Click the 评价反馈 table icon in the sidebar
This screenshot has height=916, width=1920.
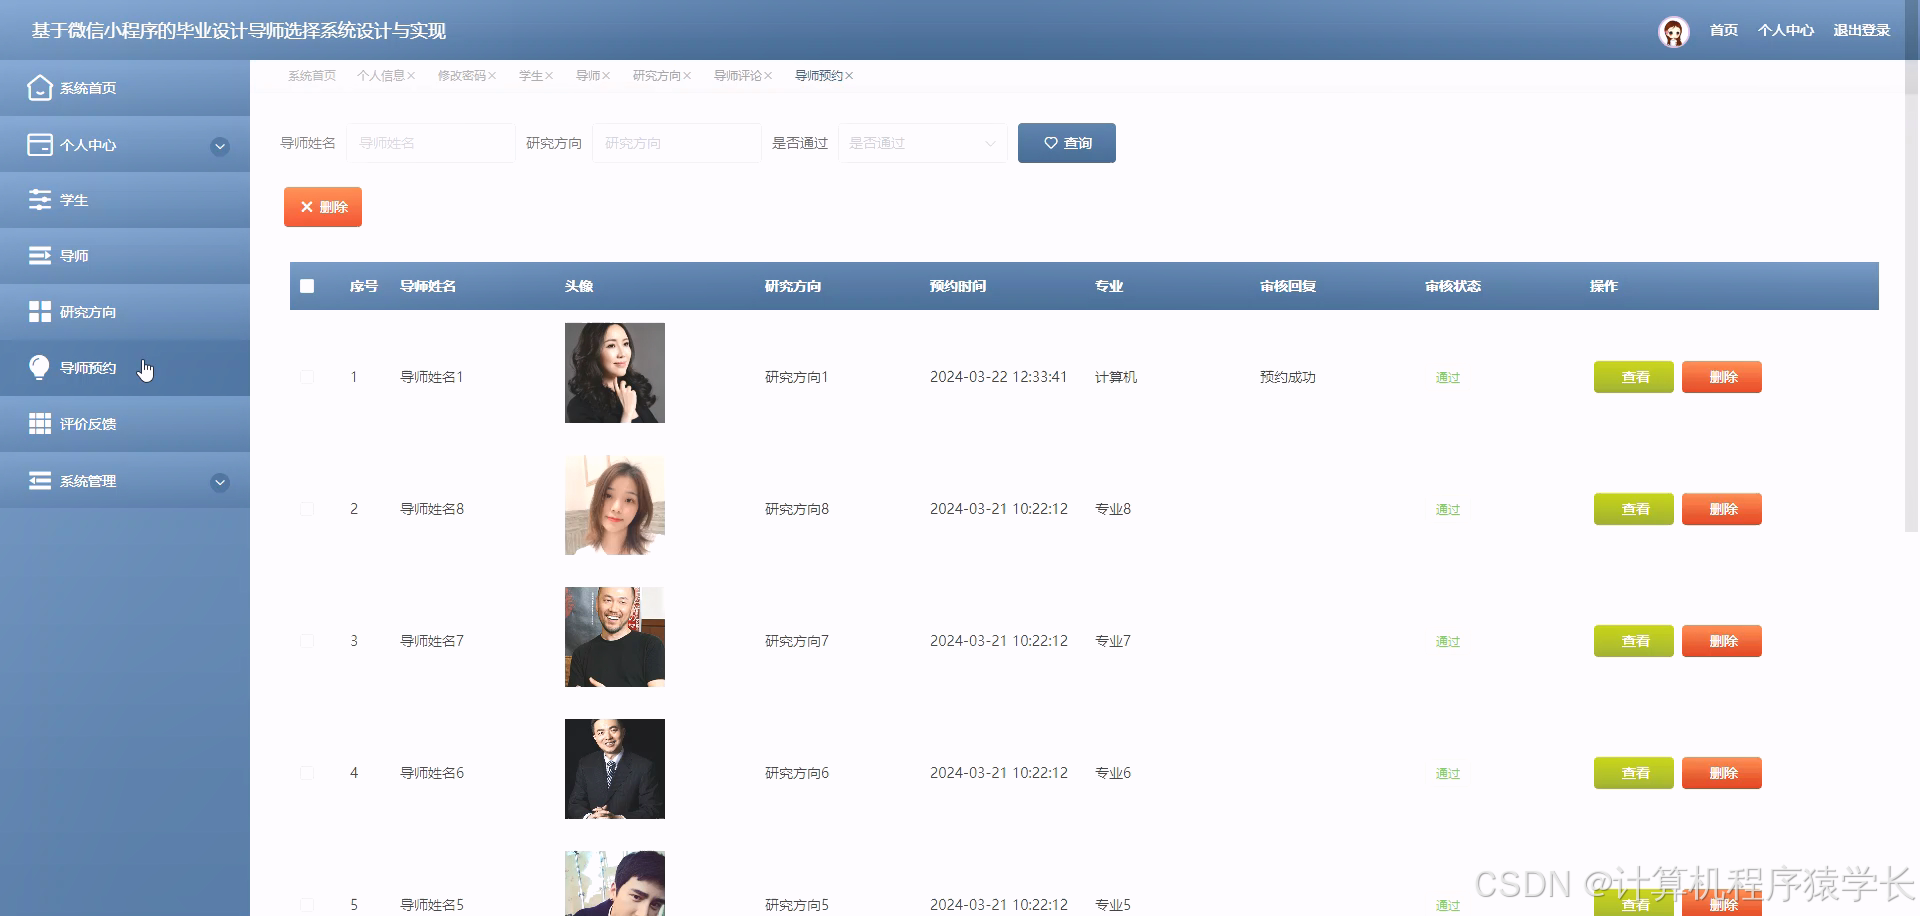(39, 424)
